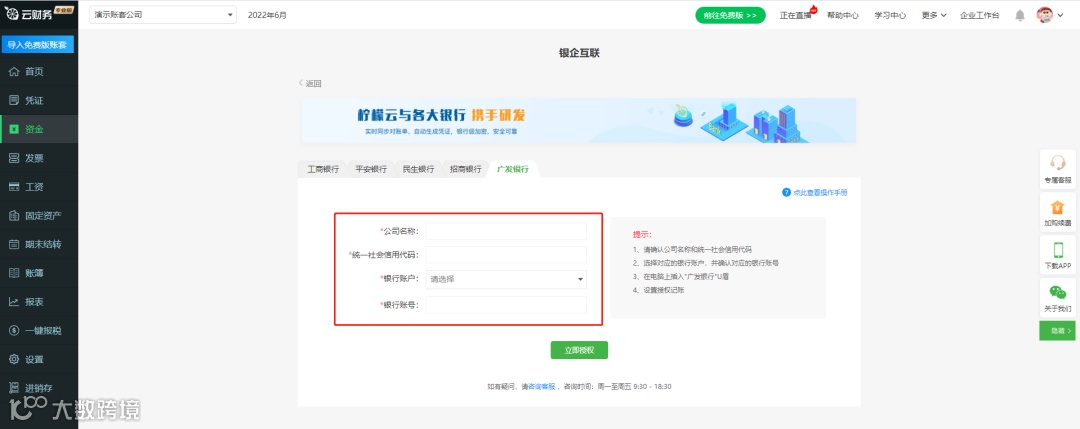Switch to the 民生银行 tab
The height and width of the screenshot is (429, 1080).
coord(418,169)
